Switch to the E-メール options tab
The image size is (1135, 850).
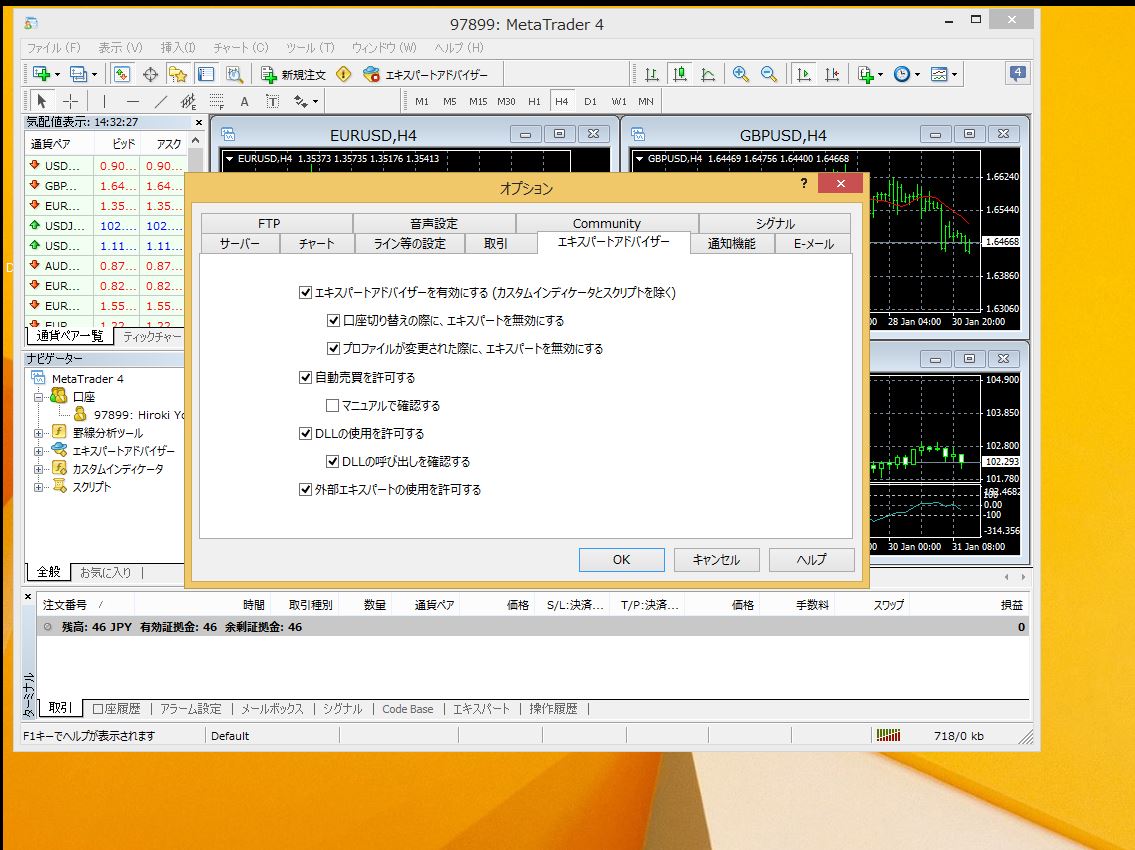coord(814,244)
